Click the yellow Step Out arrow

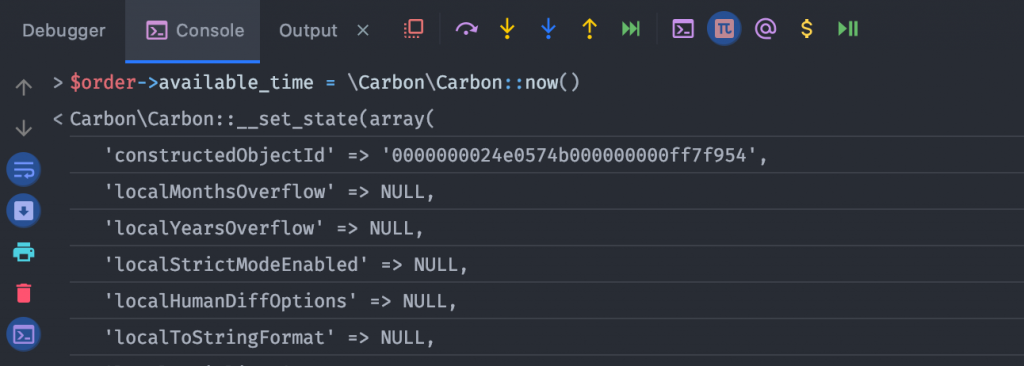pos(590,29)
